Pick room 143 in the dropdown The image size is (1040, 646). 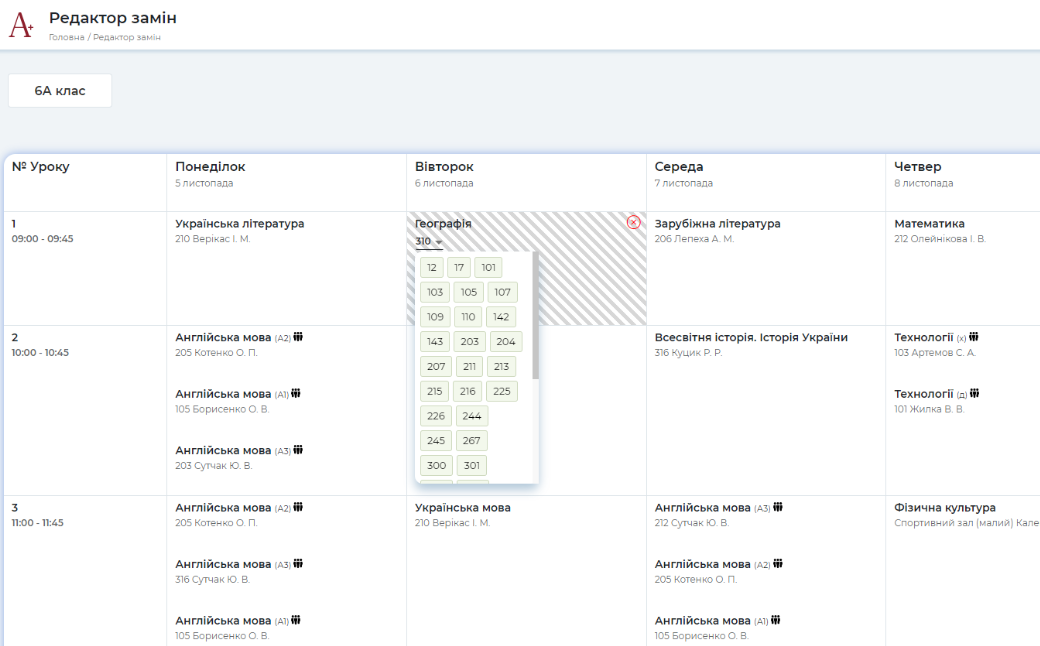[x=435, y=342]
